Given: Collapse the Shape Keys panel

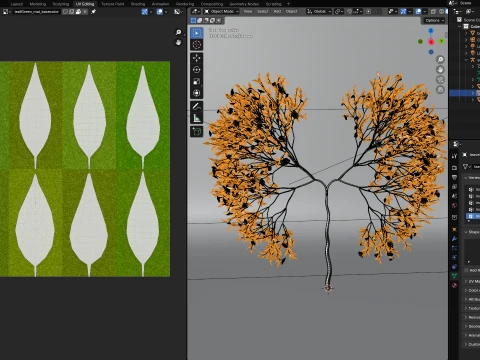Looking at the screenshot, I should [472, 232].
